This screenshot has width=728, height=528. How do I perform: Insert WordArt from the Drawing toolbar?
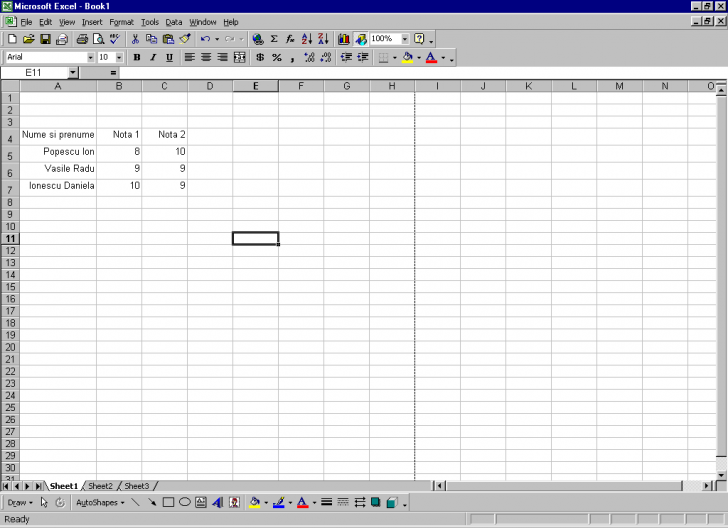point(217,502)
